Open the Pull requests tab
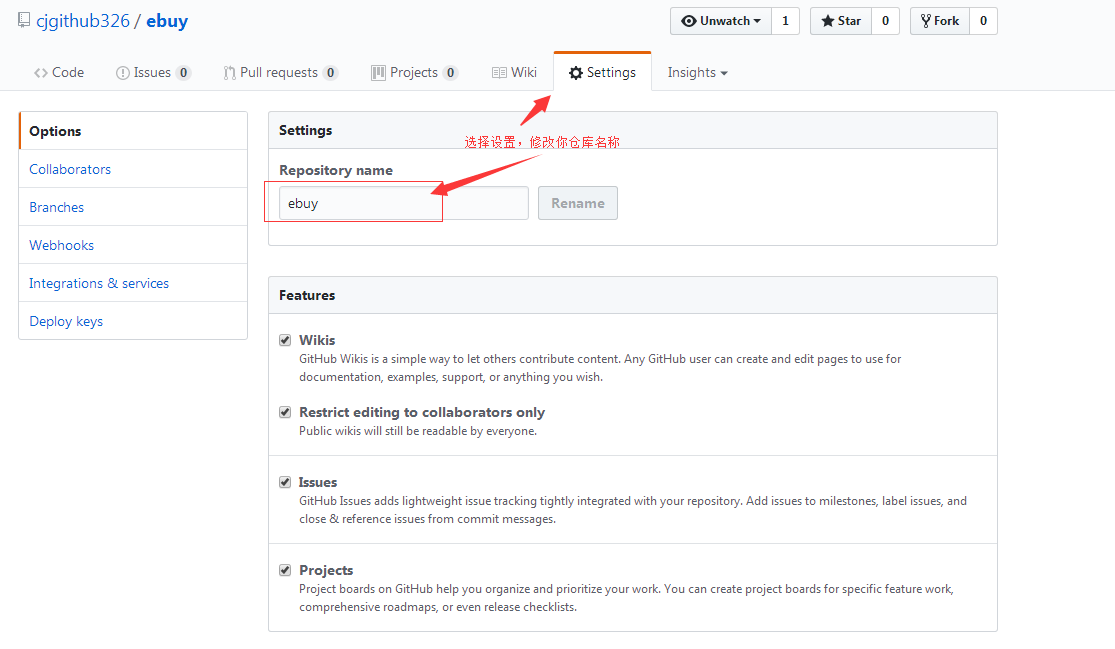Screen dimensions: 1115x649 (280, 73)
